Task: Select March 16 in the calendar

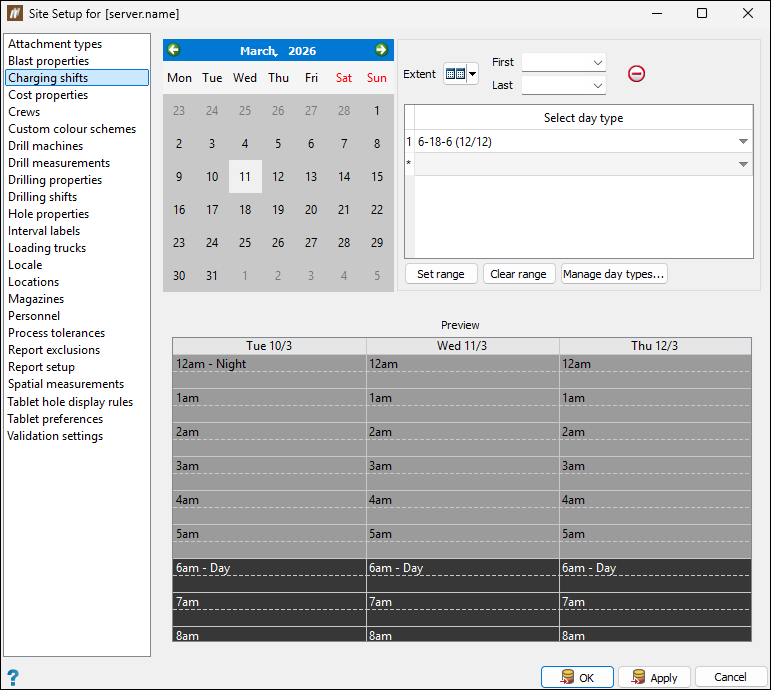Action: pyautogui.click(x=179, y=210)
